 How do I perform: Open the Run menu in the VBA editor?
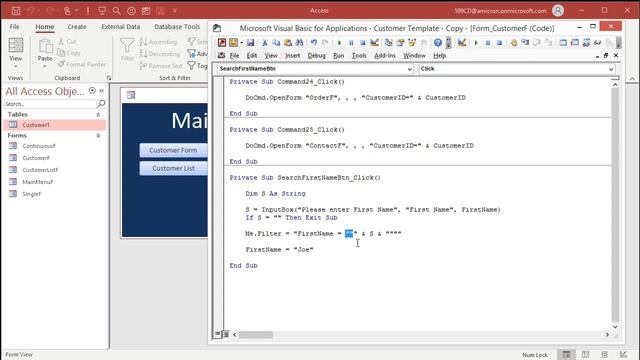click(x=338, y=56)
